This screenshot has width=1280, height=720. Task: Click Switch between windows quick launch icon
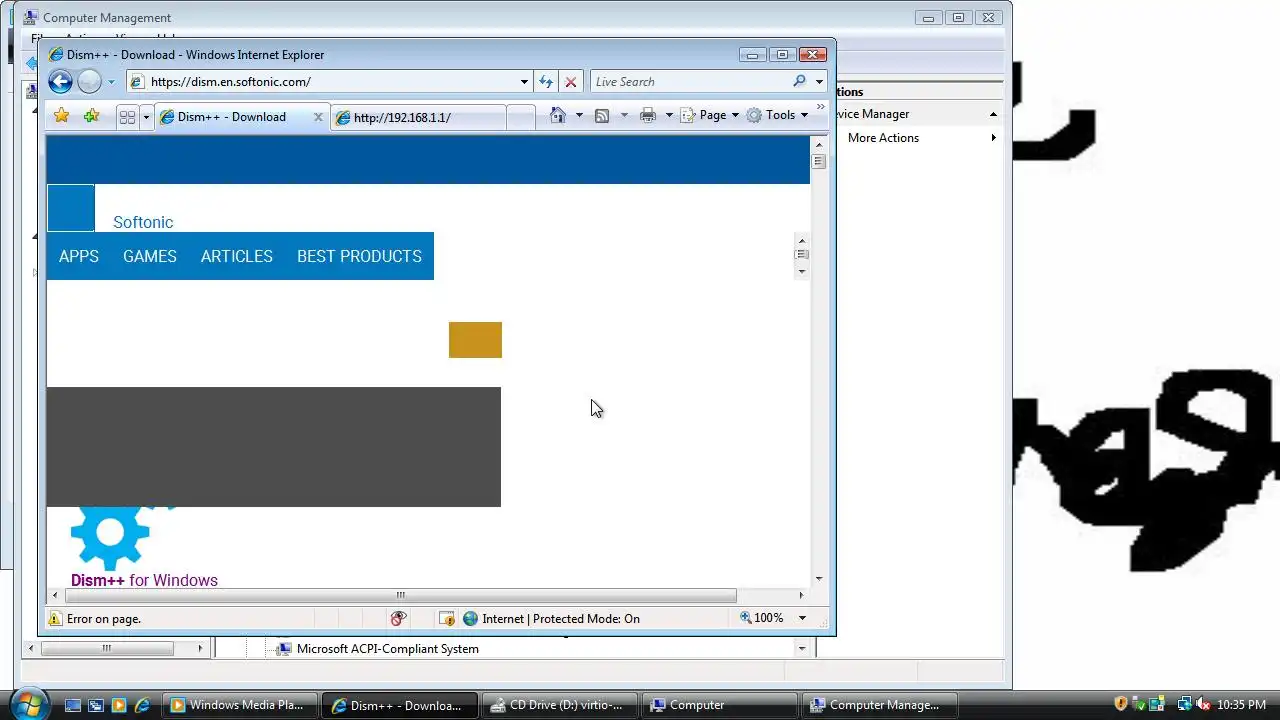[x=96, y=705]
